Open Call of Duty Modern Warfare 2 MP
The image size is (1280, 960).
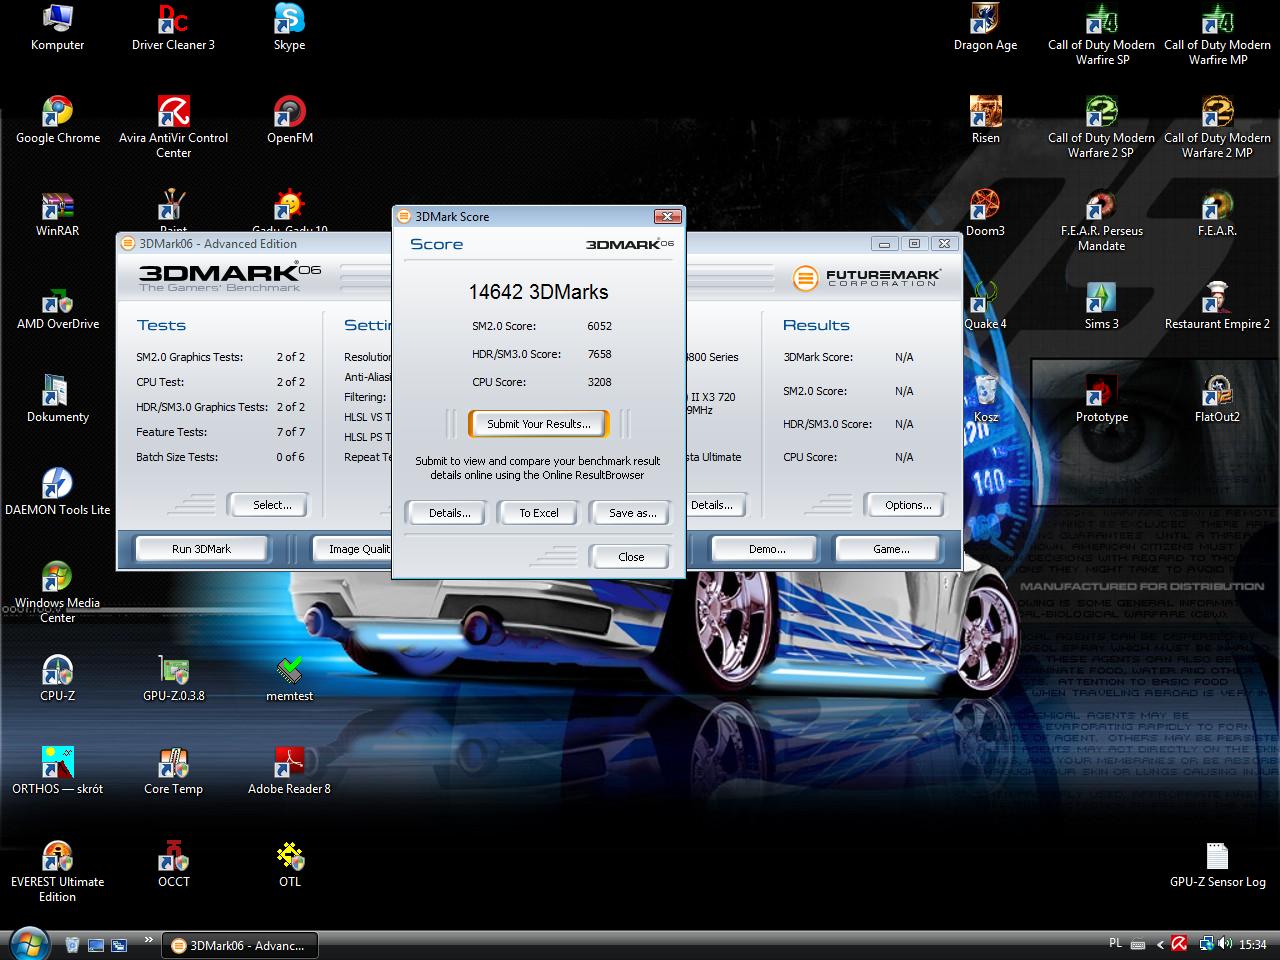(1217, 127)
